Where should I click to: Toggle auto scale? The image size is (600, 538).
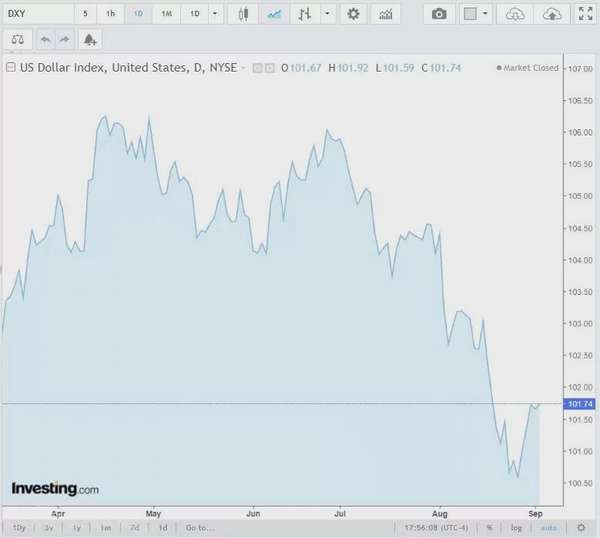(x=549, y=528)
